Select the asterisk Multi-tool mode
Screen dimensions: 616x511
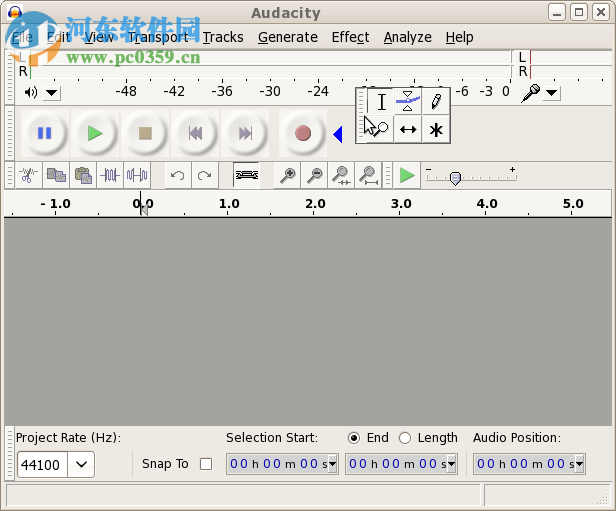coord(436,129)
